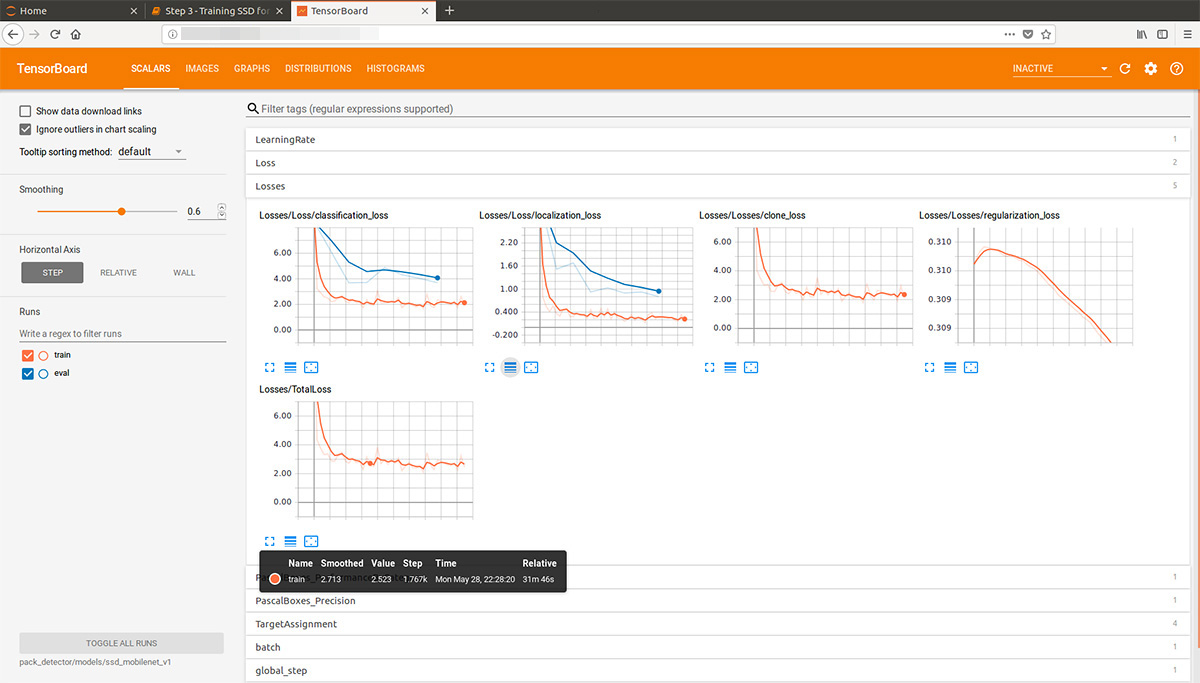
Task: Reload TensorBoard data with refresh icon
Action: coord(1125,69)
